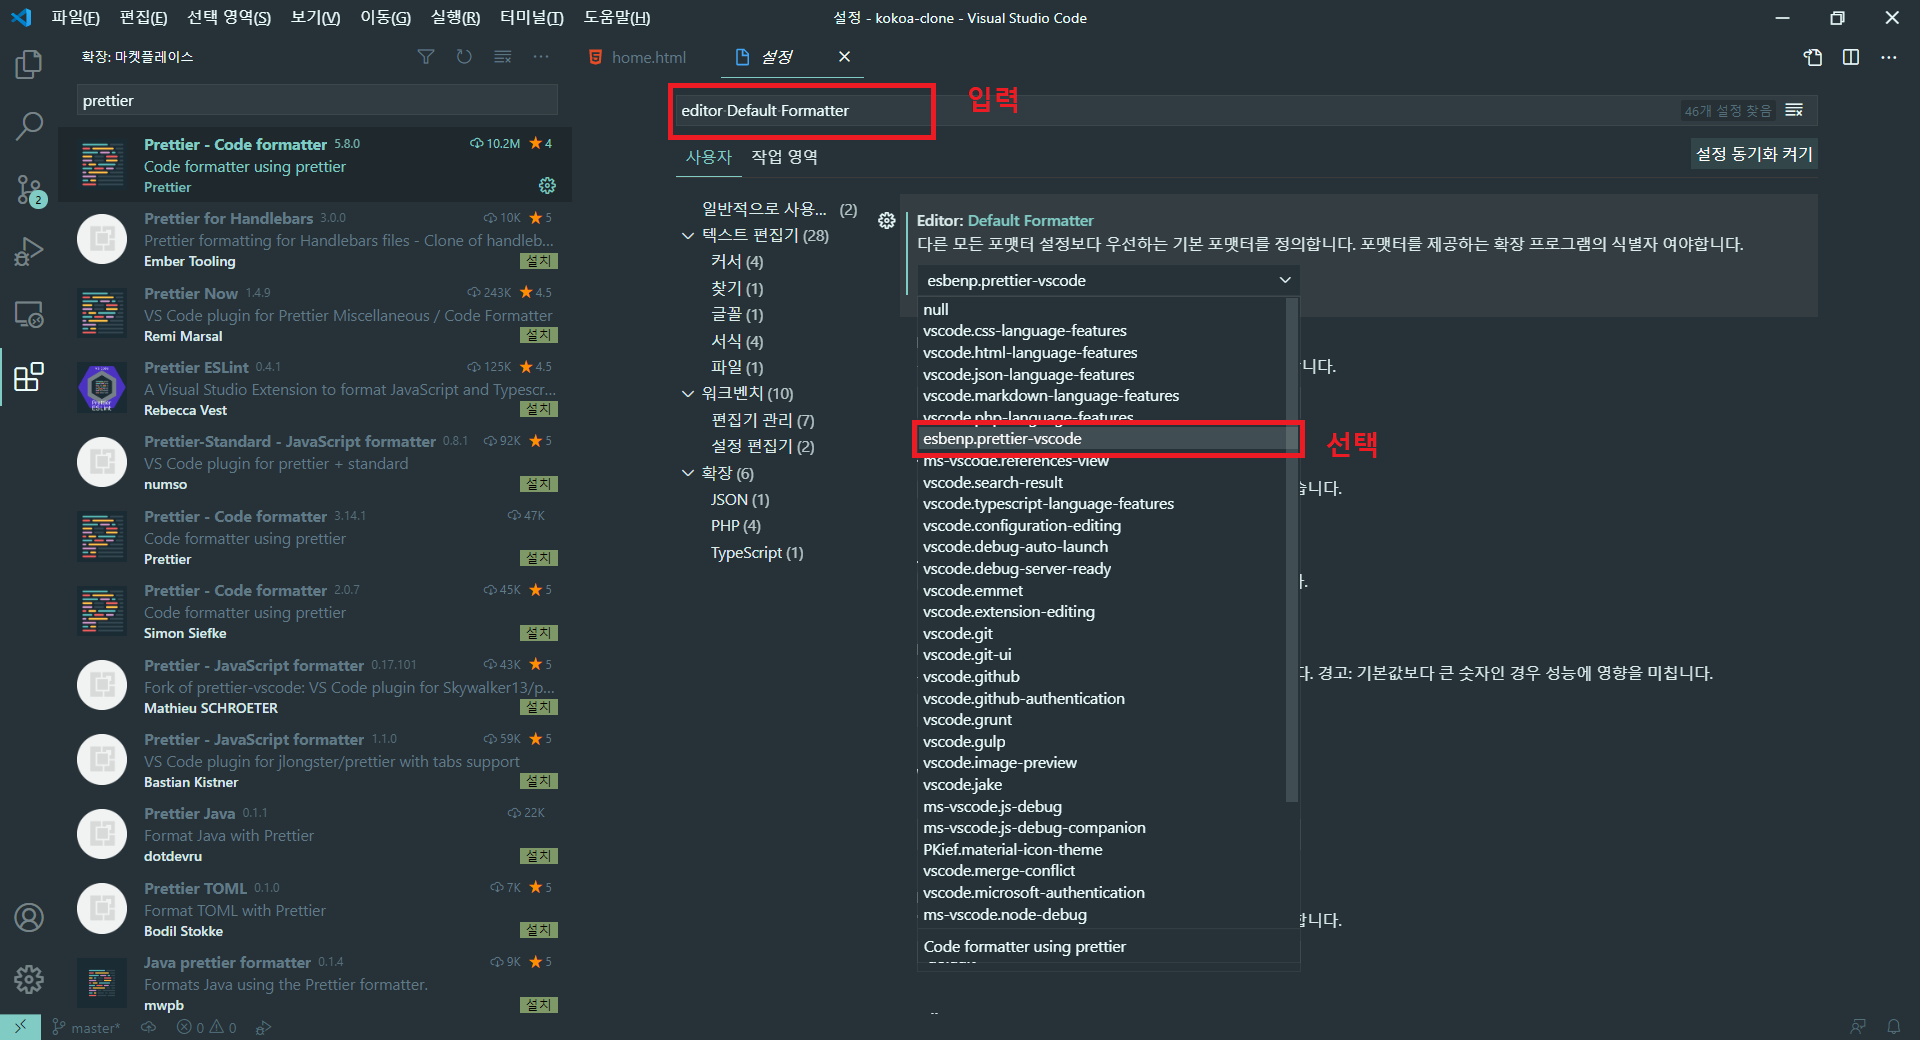
Task: Switch to 사용자 settings tab
Action: point(708,157)
